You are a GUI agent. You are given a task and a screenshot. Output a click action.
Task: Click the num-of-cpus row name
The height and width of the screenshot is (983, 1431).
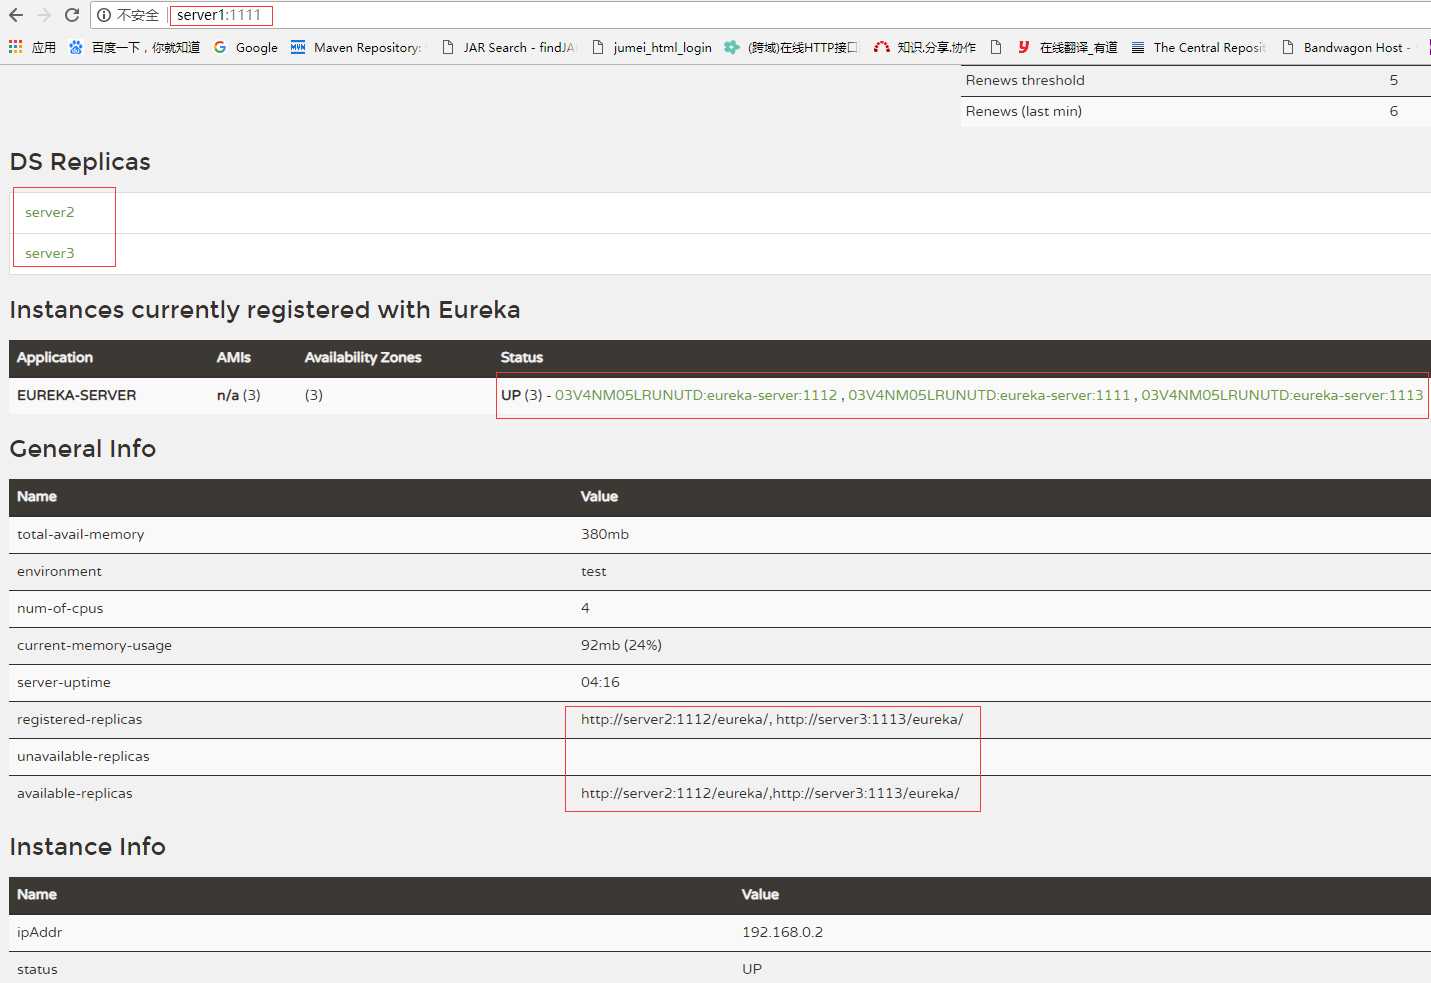(x=60, y=608)
